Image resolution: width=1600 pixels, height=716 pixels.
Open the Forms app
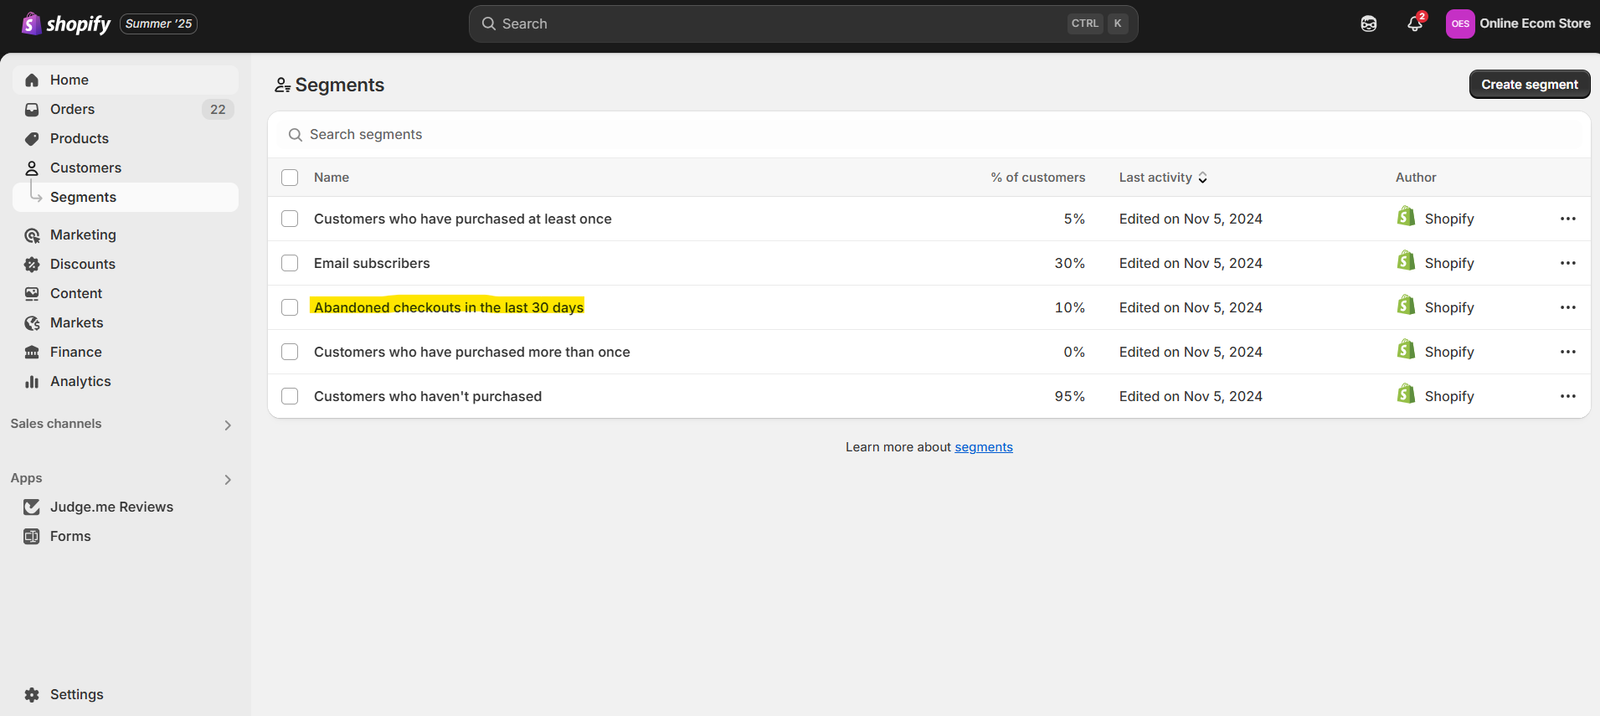point(70,536)
